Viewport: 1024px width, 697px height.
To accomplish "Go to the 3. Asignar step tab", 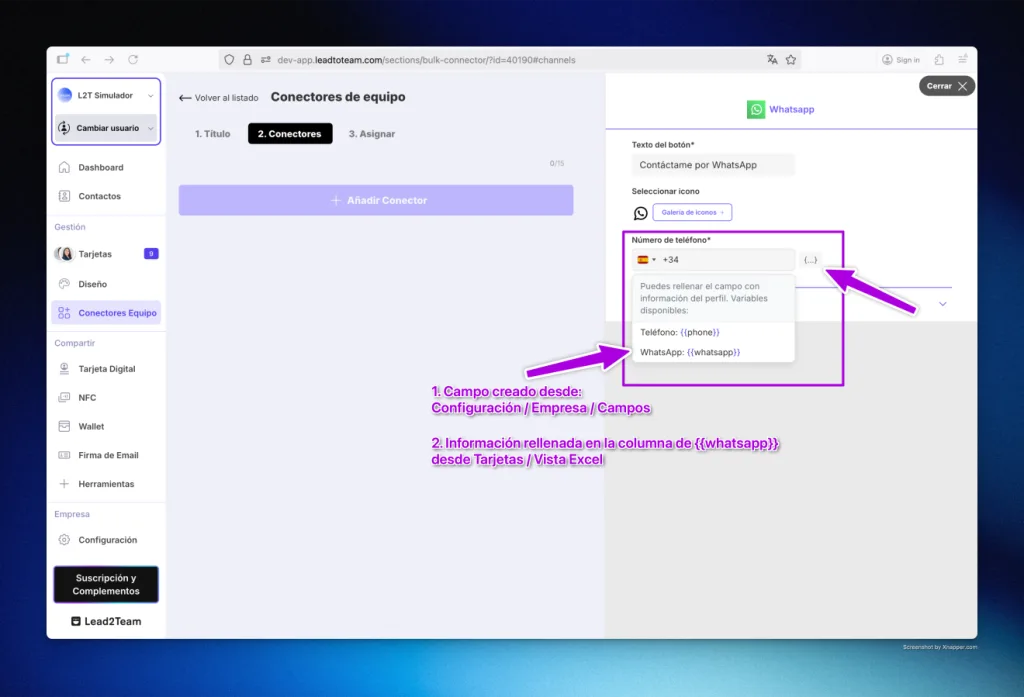I will point(372,133).
